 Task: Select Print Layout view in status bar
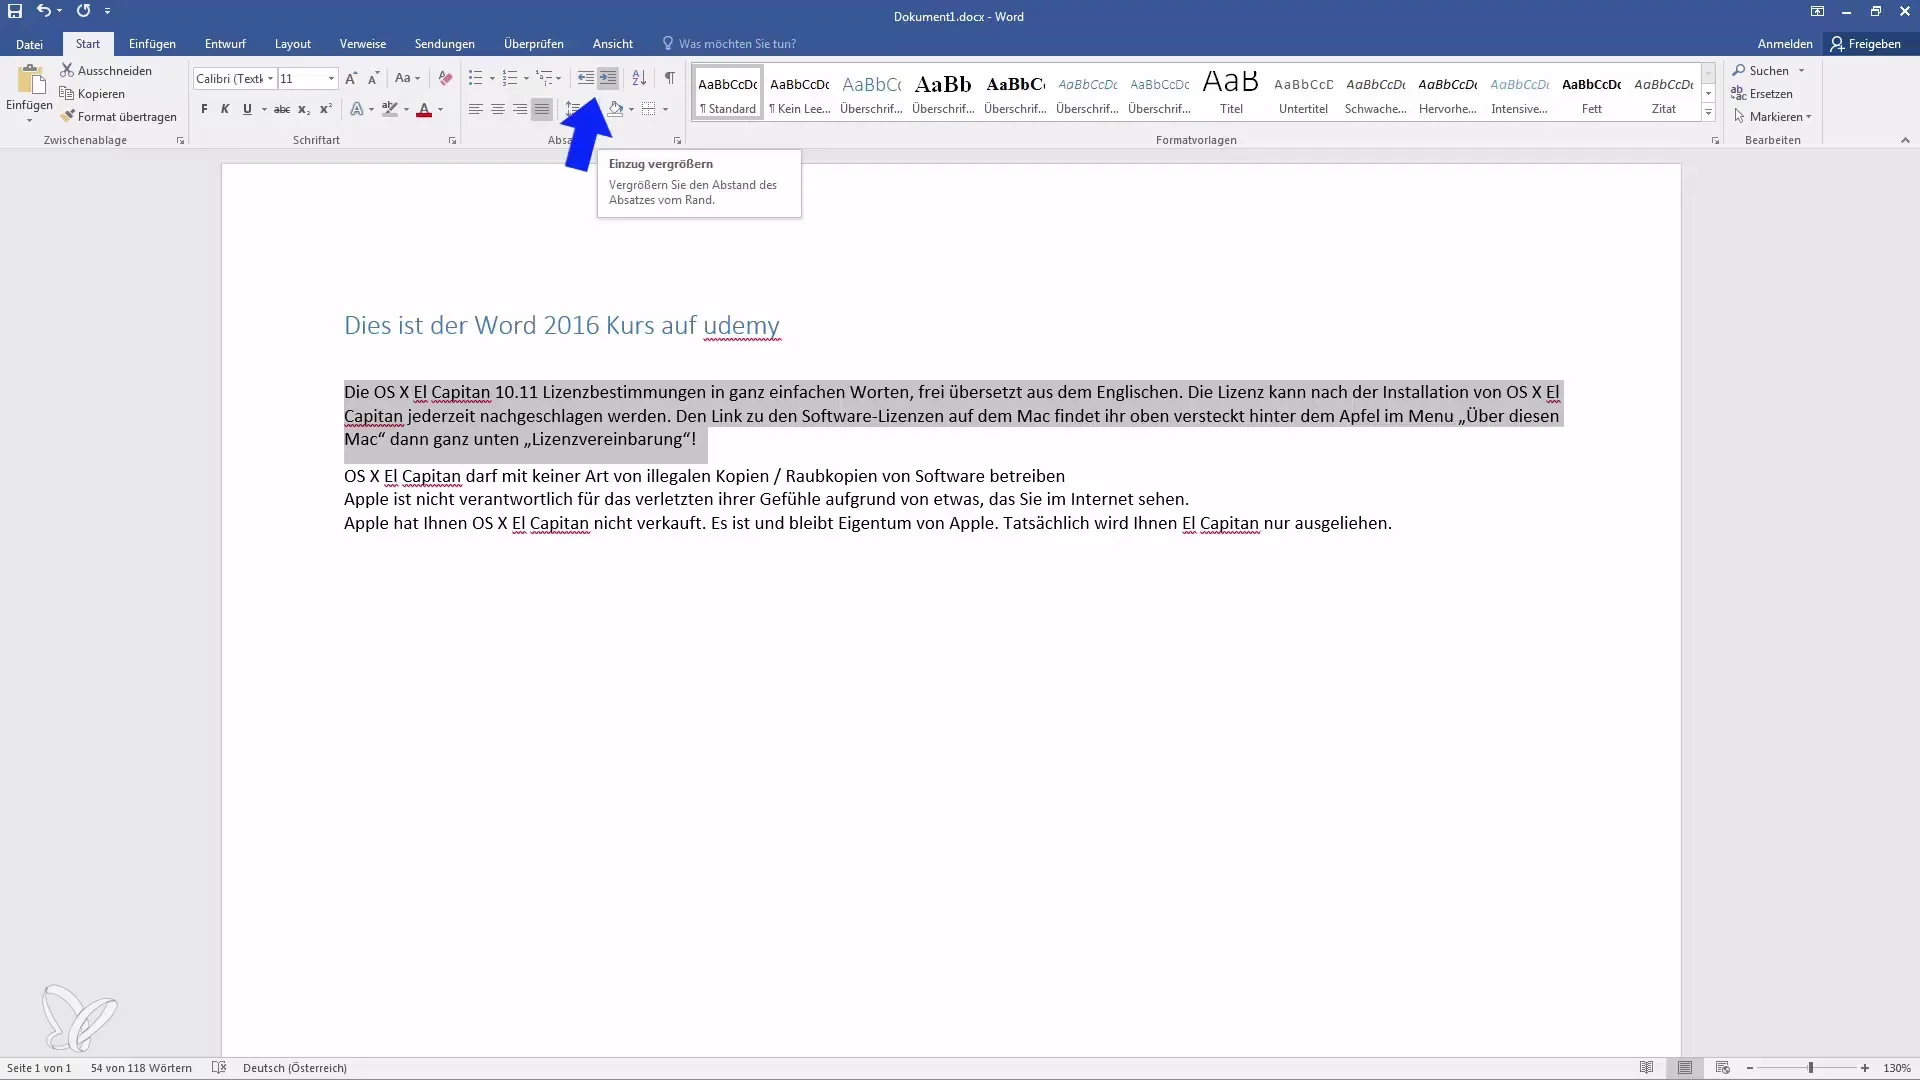point(1685,1068)
